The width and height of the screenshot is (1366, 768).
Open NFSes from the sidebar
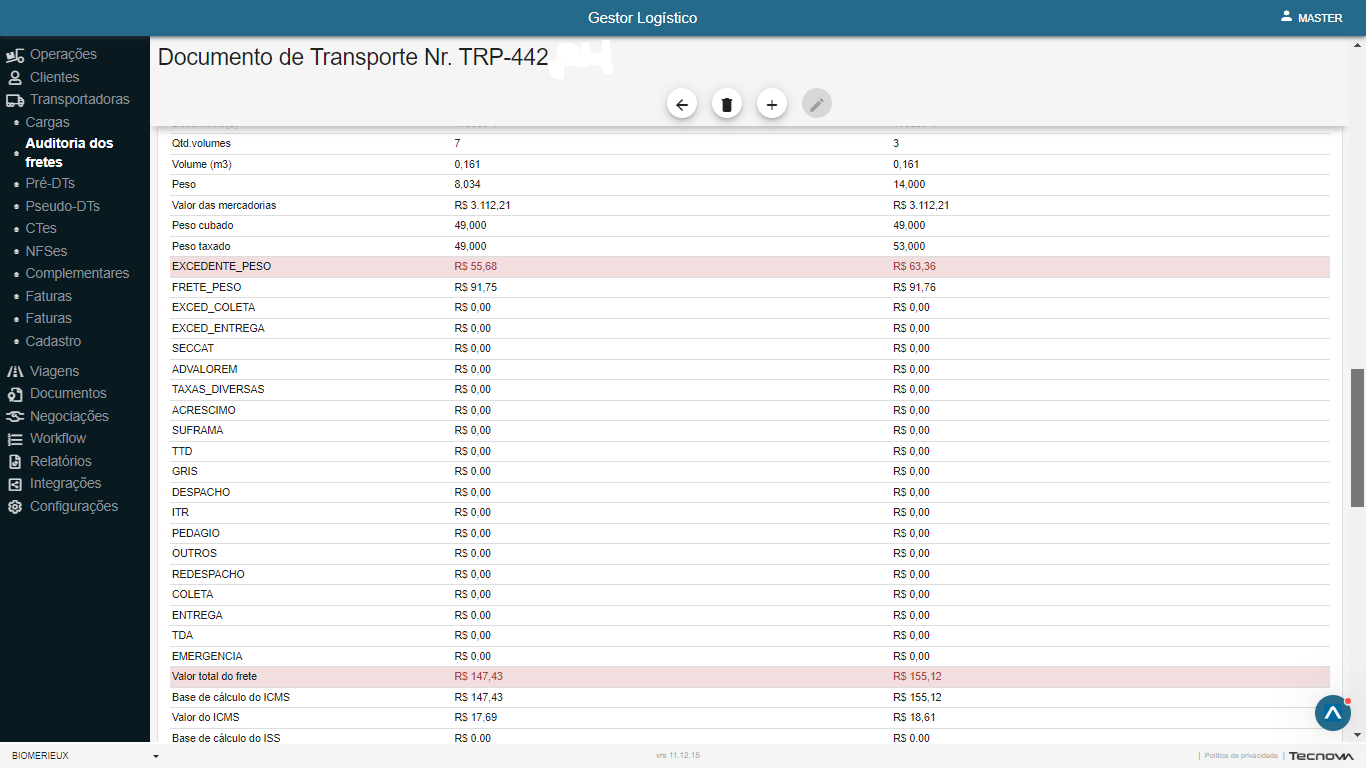coord(47,251)
